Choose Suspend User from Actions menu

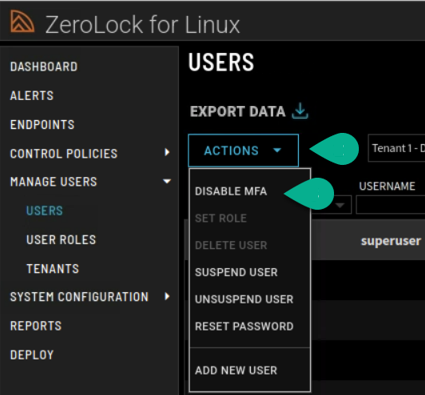(236, 272)
